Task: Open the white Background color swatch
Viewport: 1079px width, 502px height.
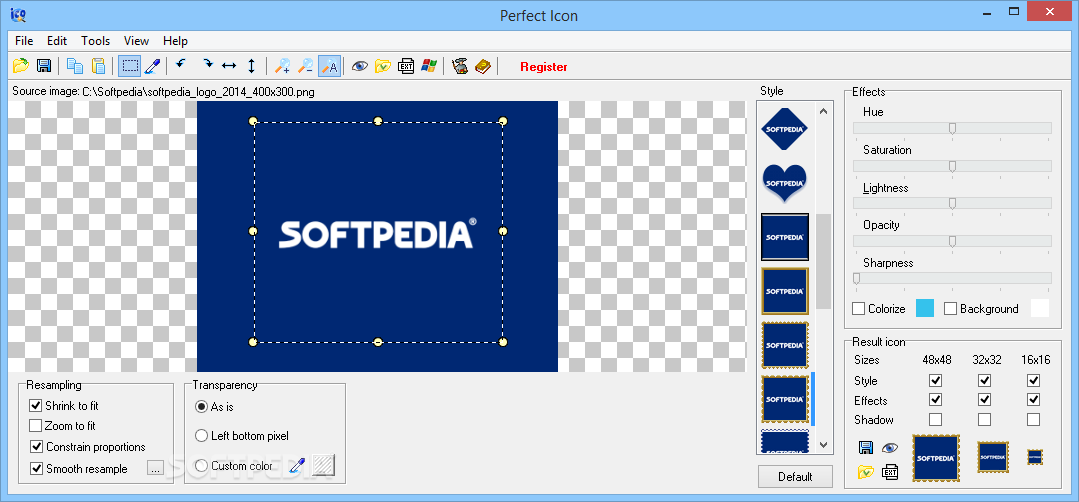Action: (x=1040, y=309)
